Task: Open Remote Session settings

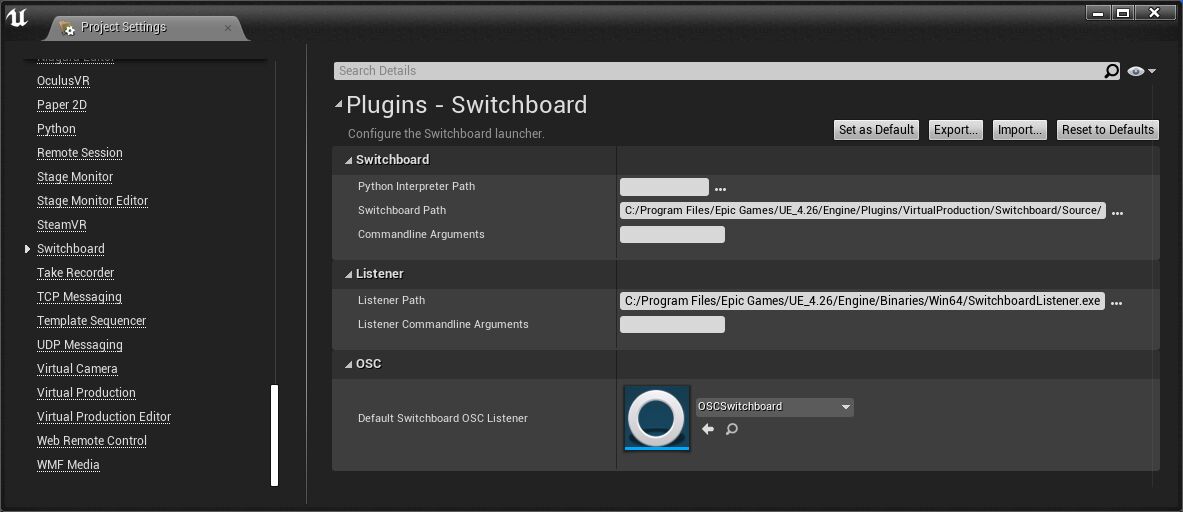Action: pos(80,153)
